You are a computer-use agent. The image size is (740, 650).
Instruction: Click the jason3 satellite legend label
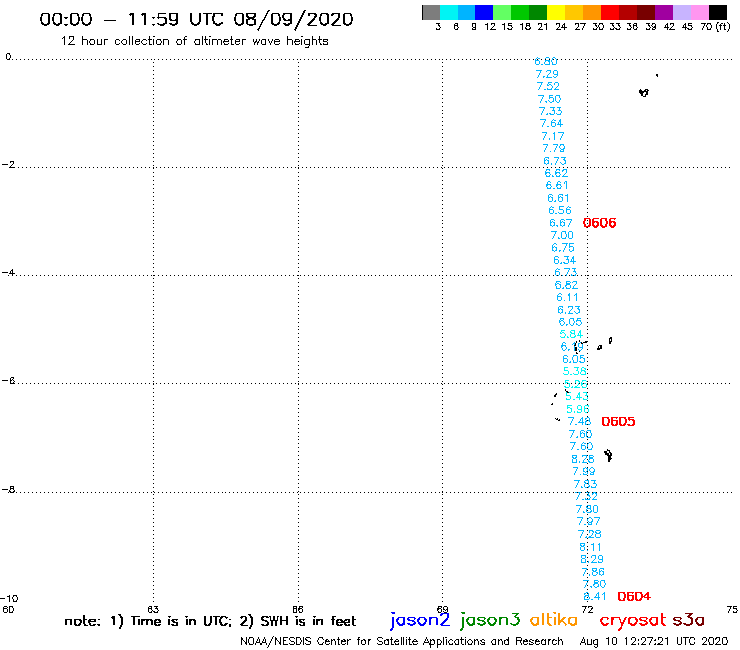[490, 621]
